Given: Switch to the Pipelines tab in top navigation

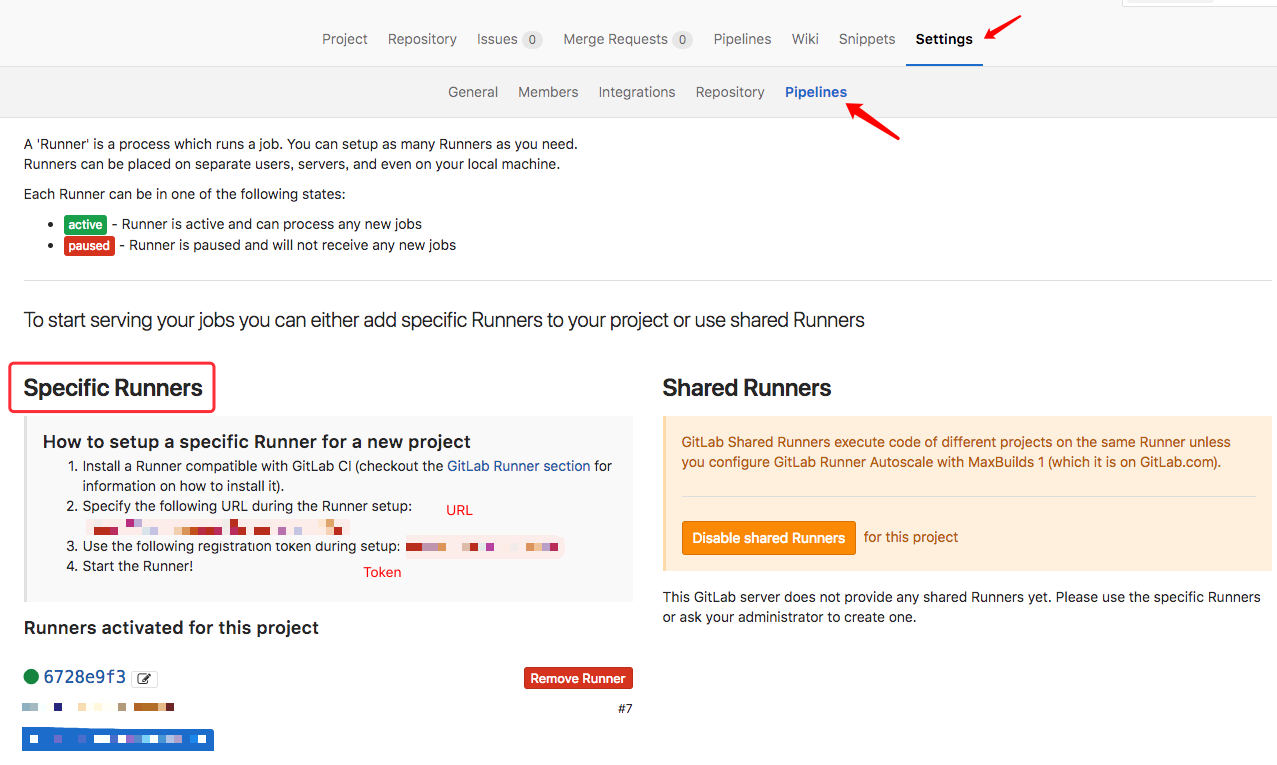Looking at the screenshot, I should pos(742,39).
